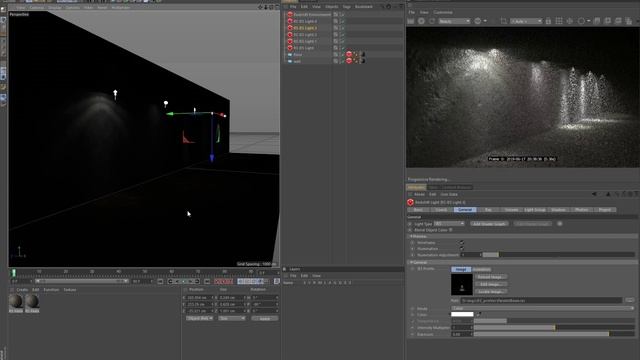
Task: Click the viewport maximize icon at top right of Perspective view
Action: (x=277, y=7)
